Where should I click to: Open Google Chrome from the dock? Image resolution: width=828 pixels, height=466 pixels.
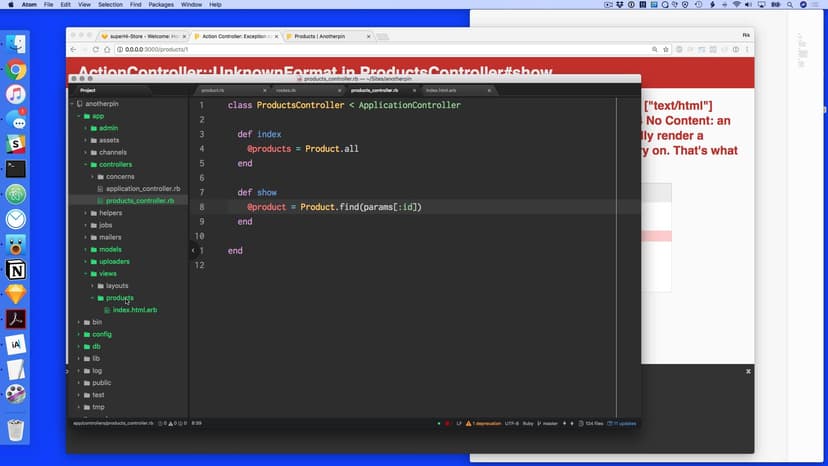click(16, 70)
